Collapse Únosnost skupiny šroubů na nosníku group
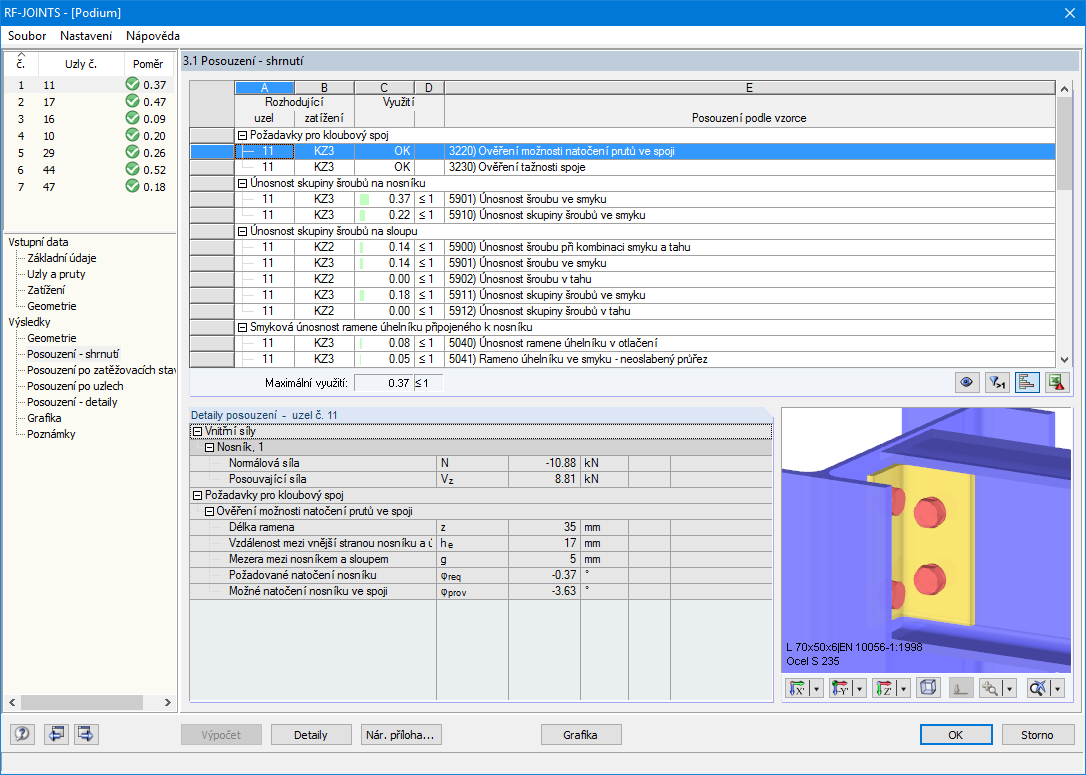 242,184
